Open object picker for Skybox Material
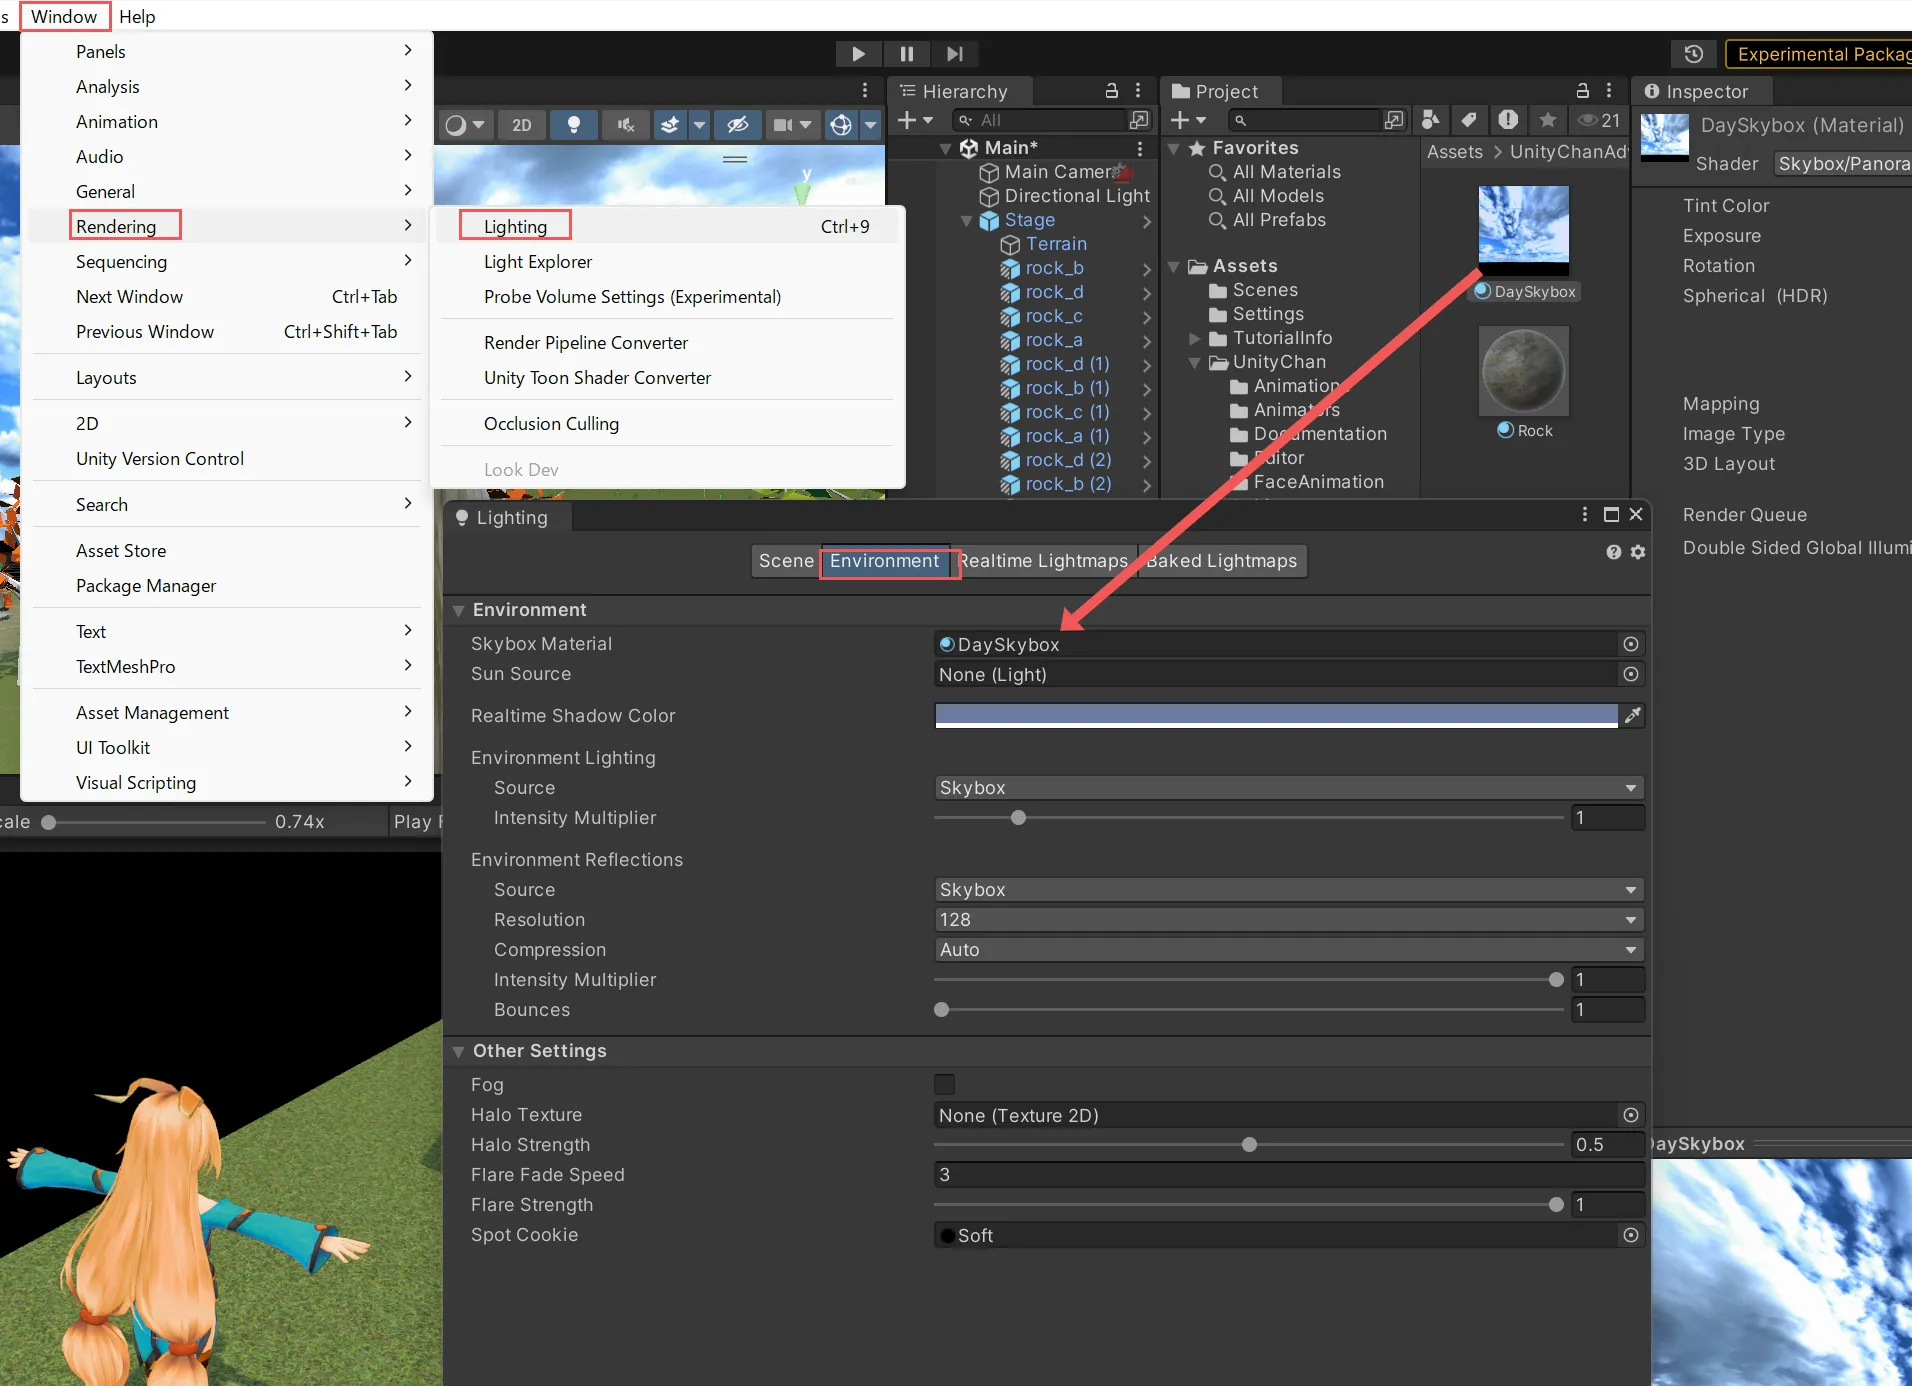Screen dimensions: 1912x1386 point(1631,645)
